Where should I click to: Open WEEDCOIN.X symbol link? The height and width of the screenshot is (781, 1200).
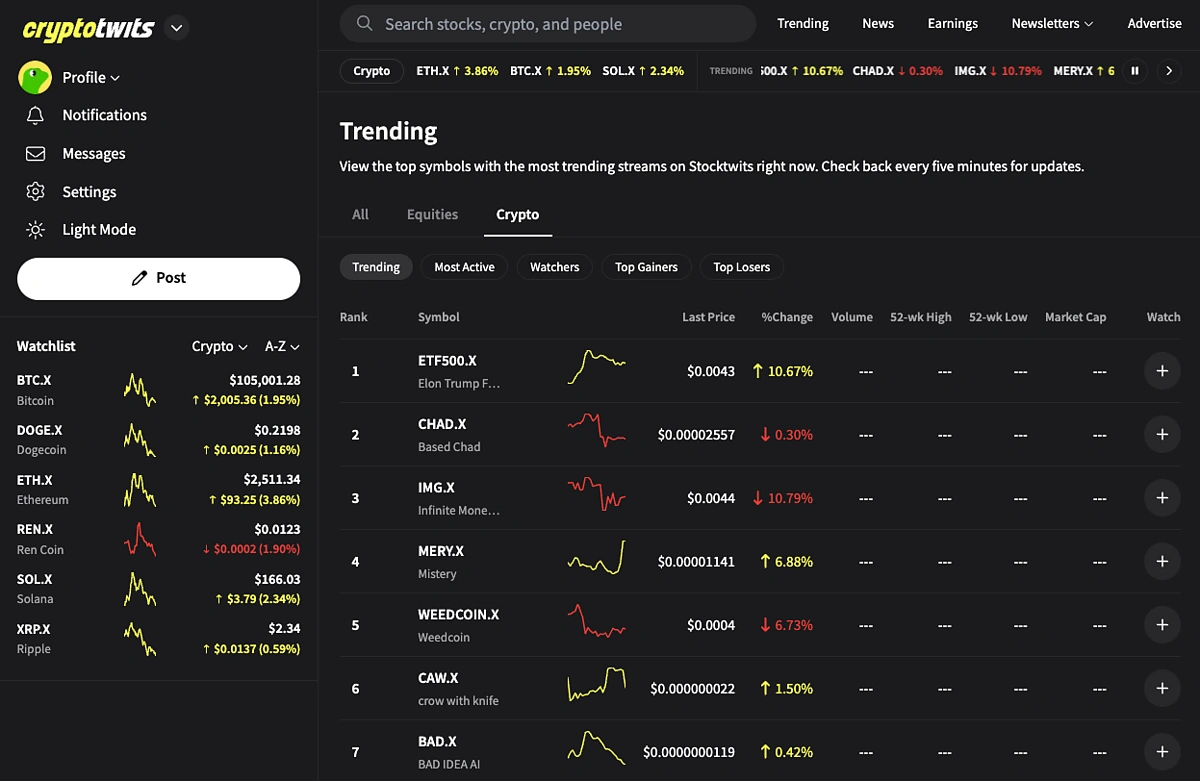(458, 614)
